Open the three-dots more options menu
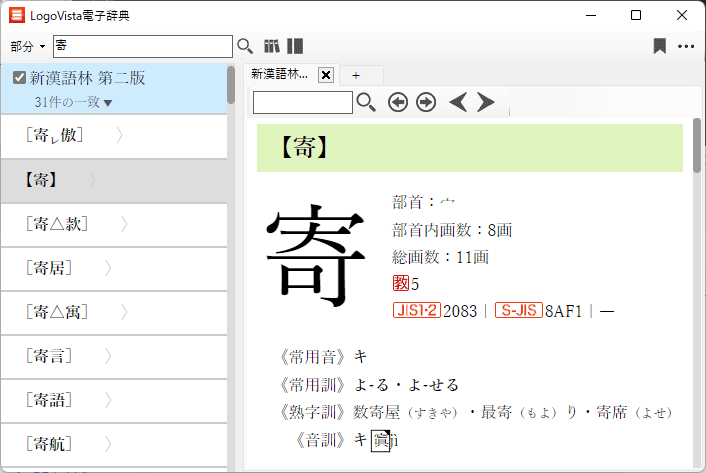 (x=686, y=46)
